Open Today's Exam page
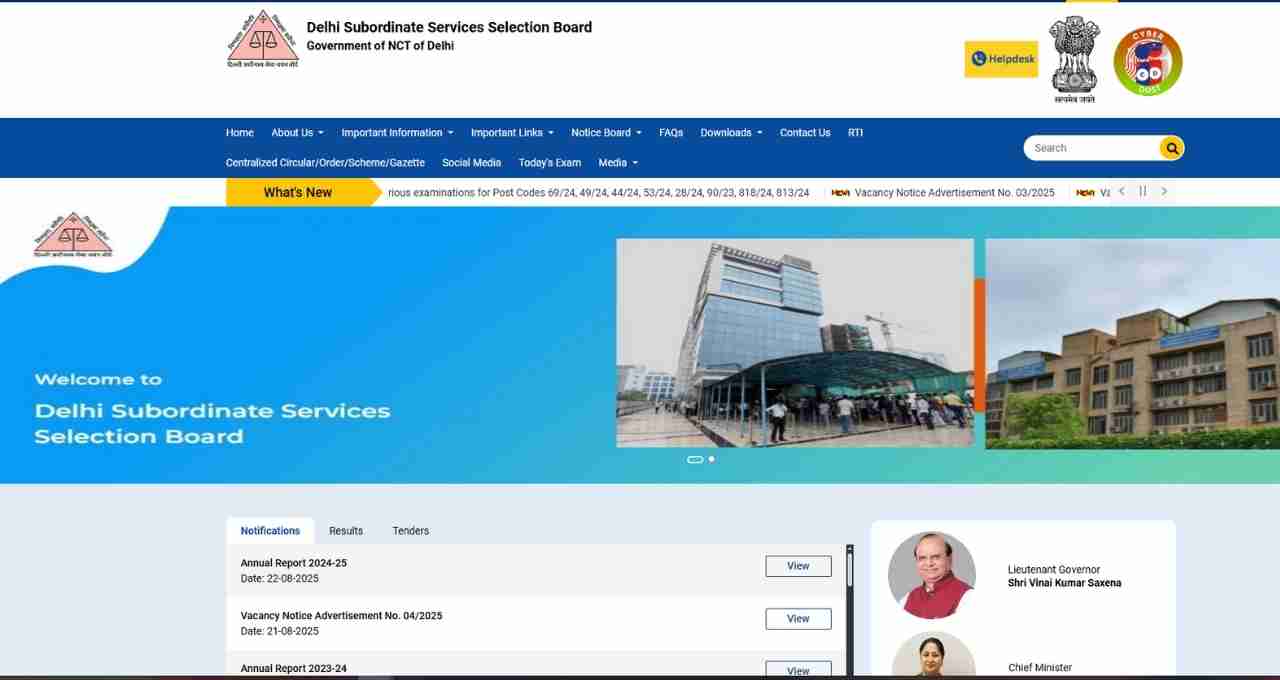The image size is (1280, 680). (x=549, y=162)
